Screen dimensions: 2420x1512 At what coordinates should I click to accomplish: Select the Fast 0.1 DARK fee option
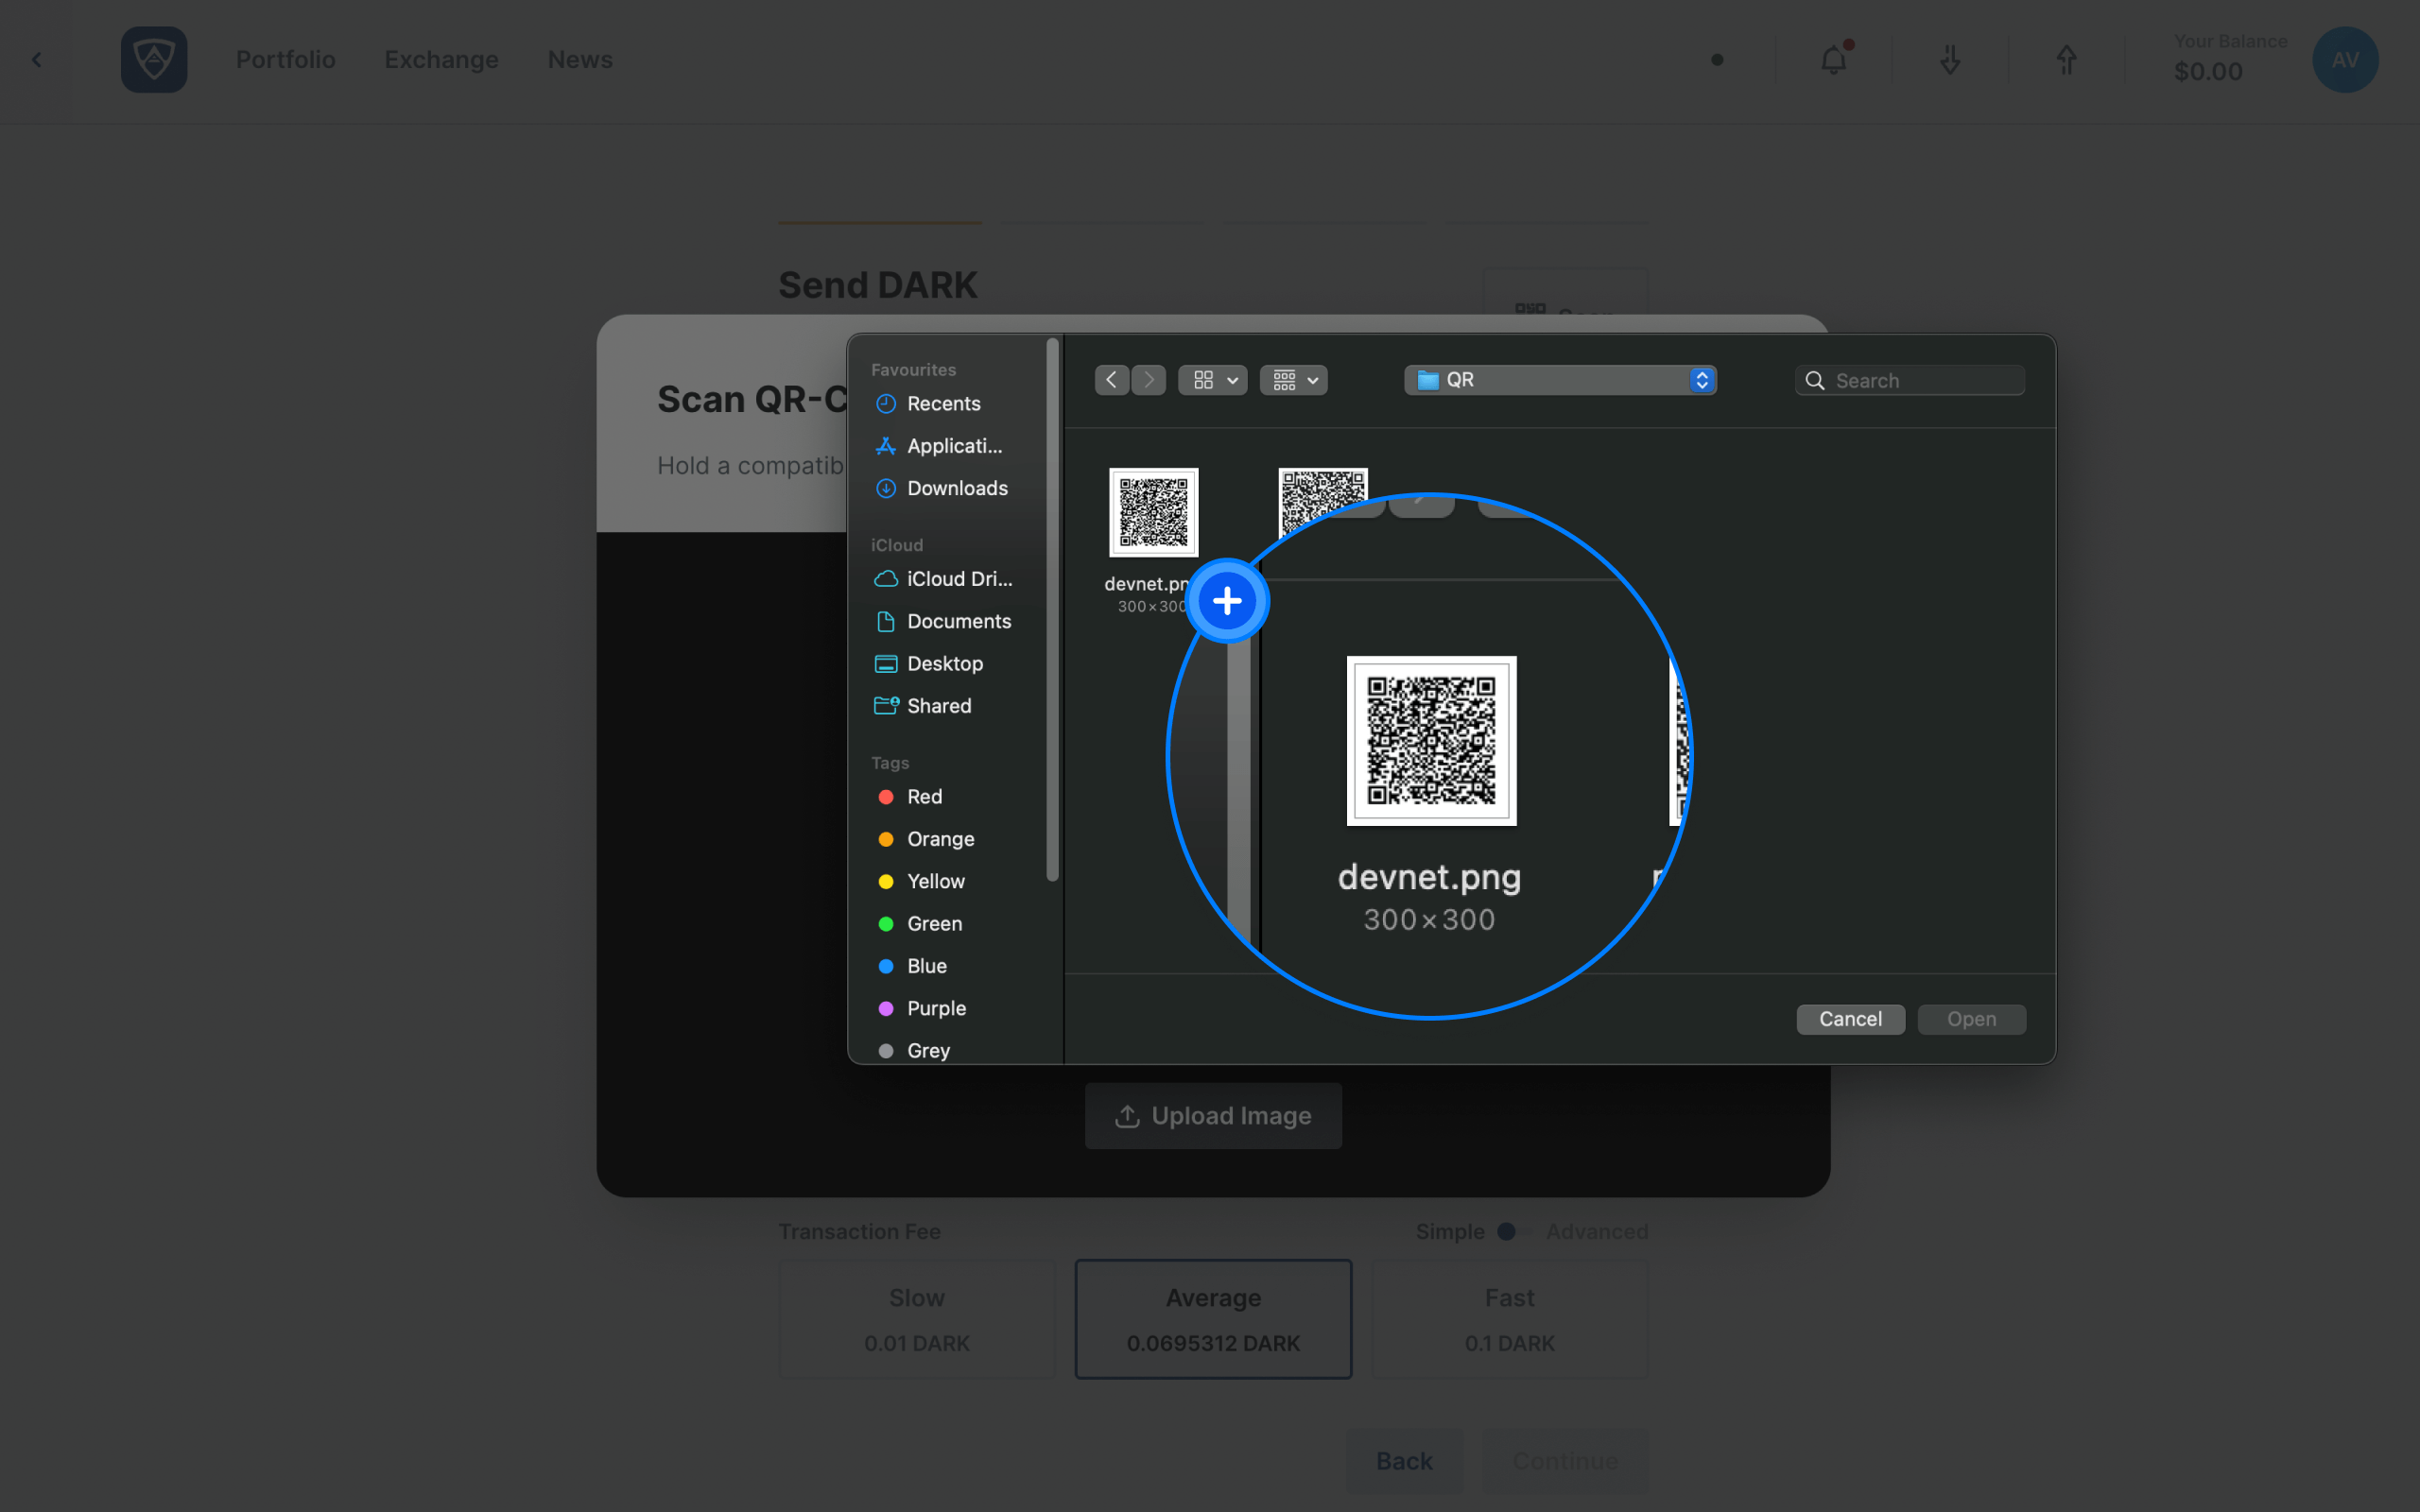click(1509, 1319)
